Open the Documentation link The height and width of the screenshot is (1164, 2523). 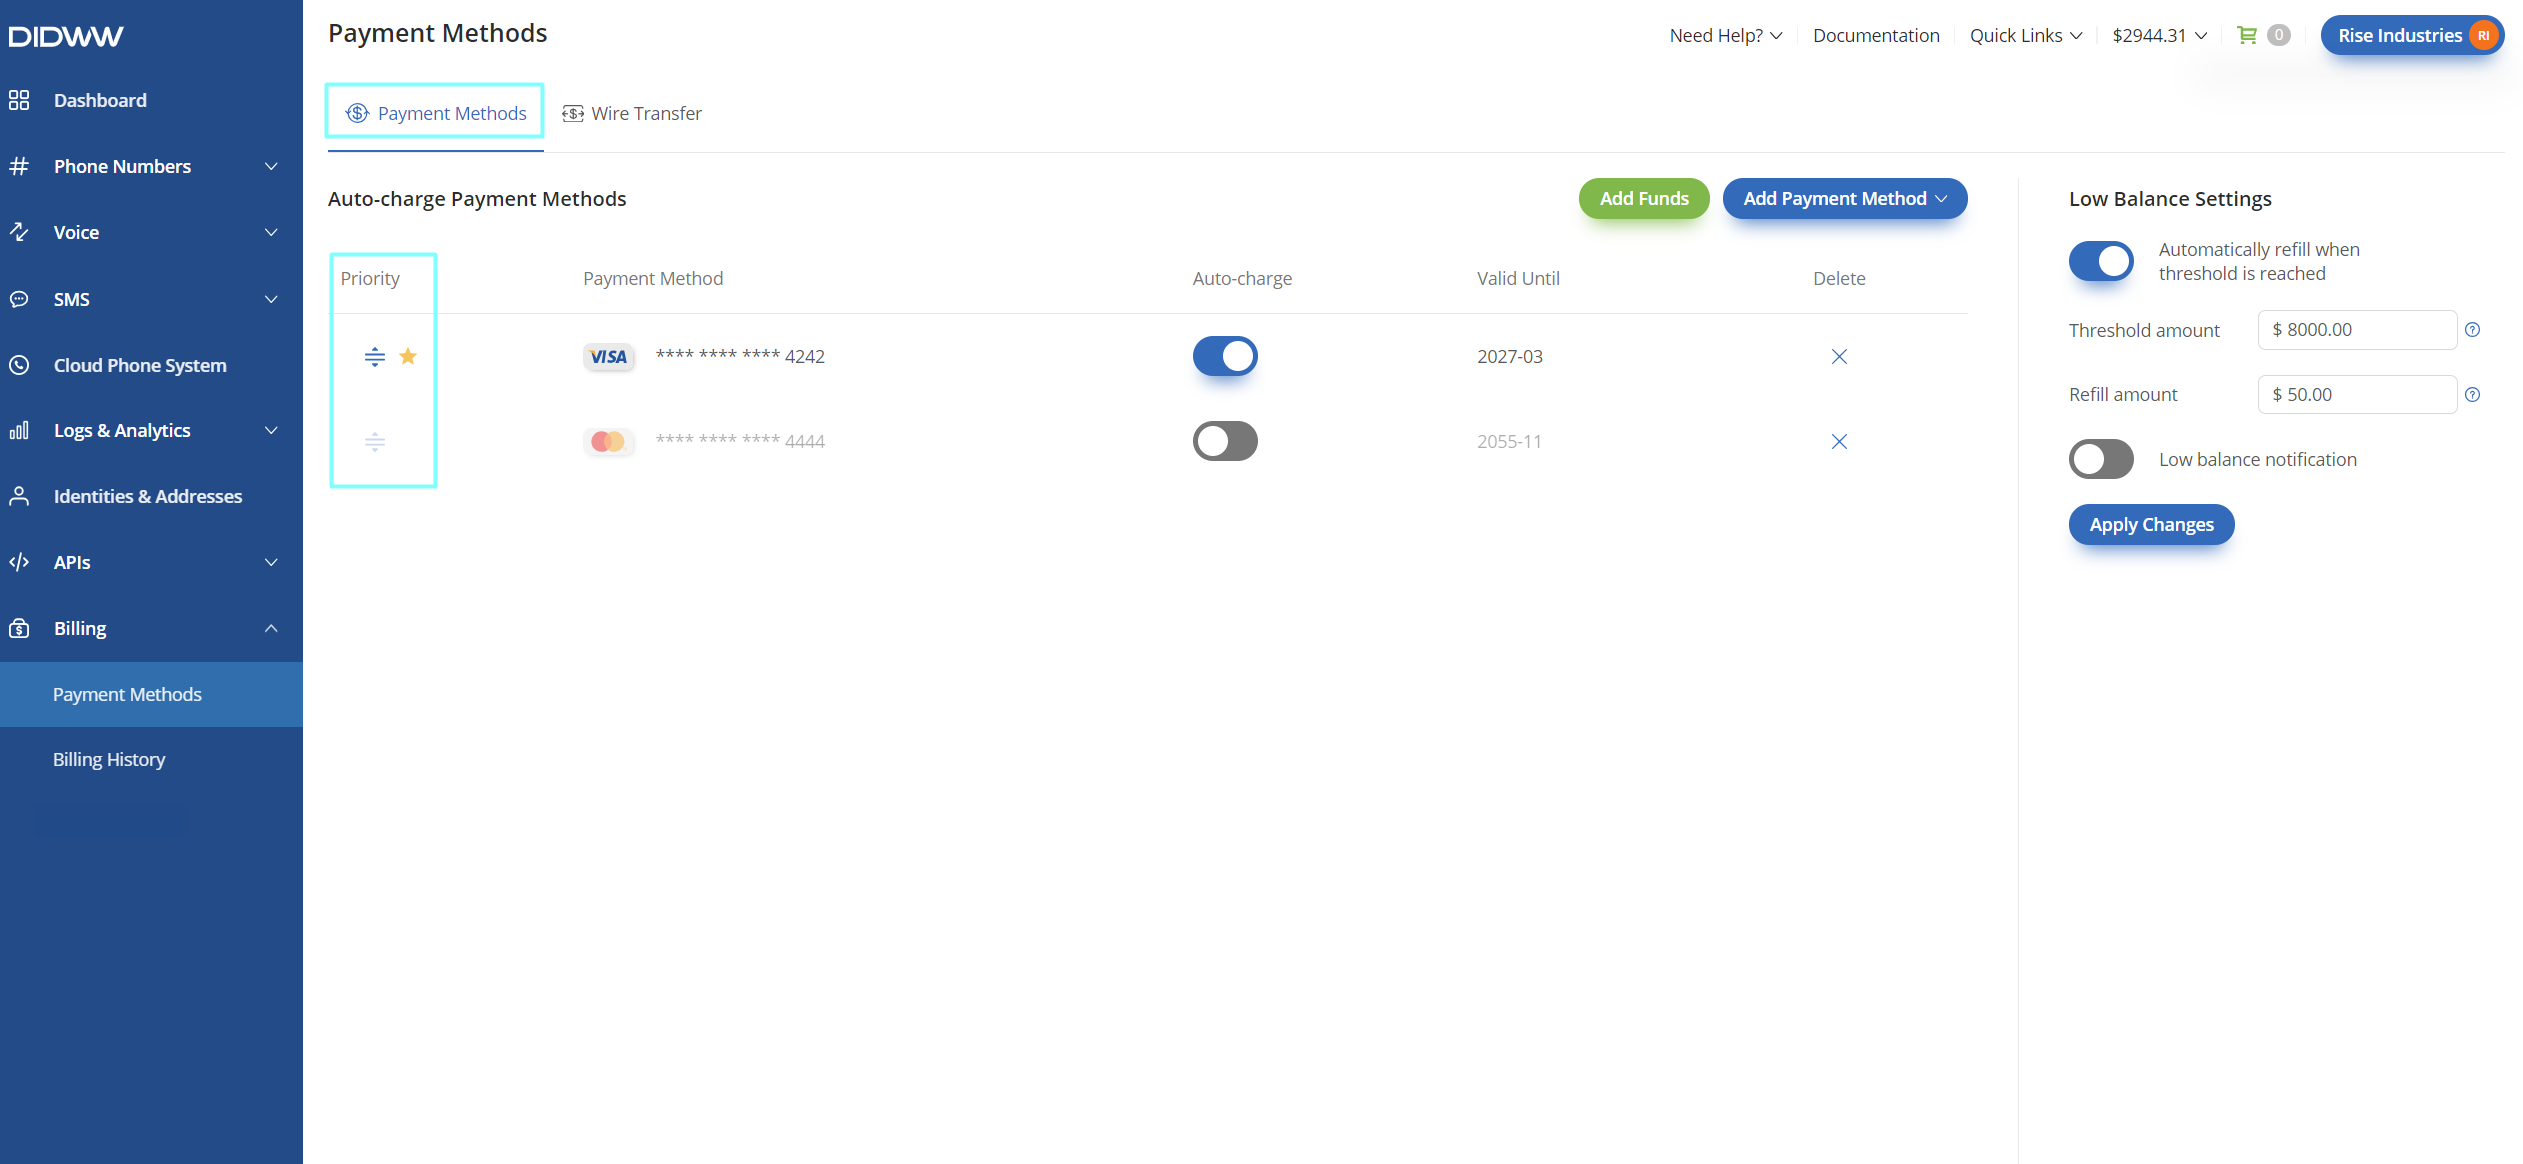click(1876, 35)
